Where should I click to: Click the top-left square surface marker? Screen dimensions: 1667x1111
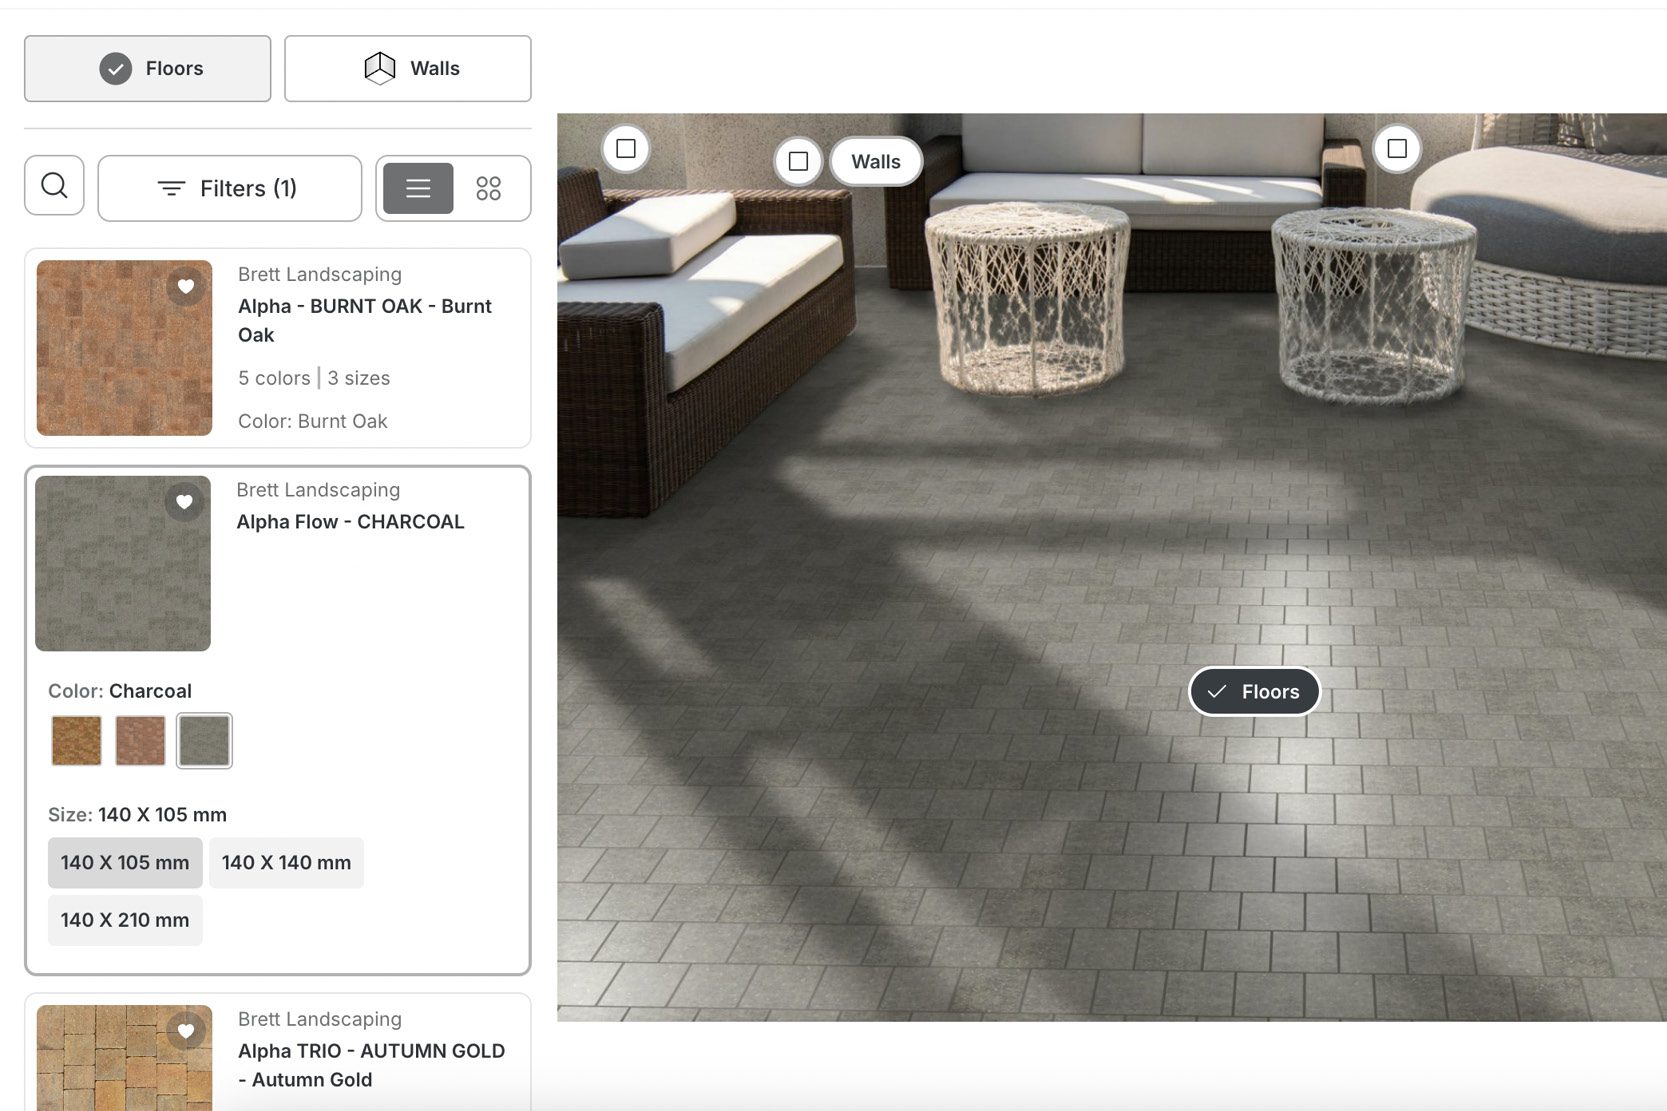pyautogui.click(x=626, y=149)
